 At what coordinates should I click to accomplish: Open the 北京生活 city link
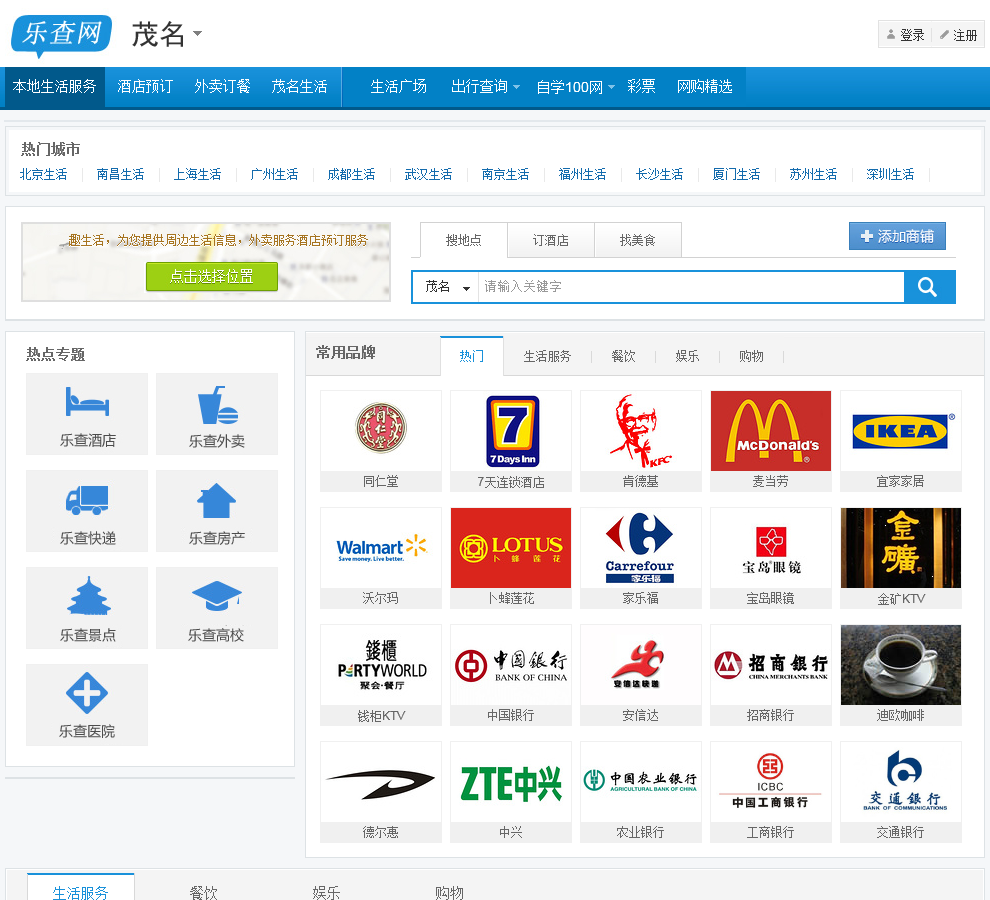44,174
